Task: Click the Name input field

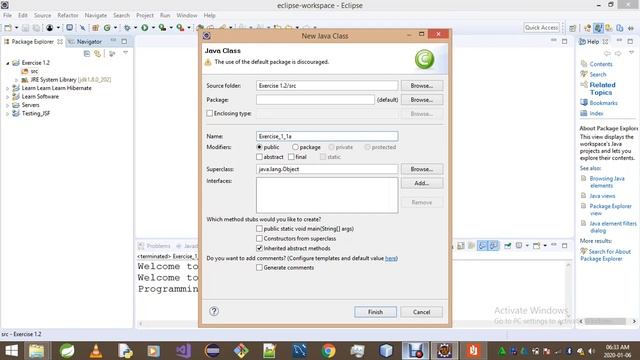Action: 327,136
